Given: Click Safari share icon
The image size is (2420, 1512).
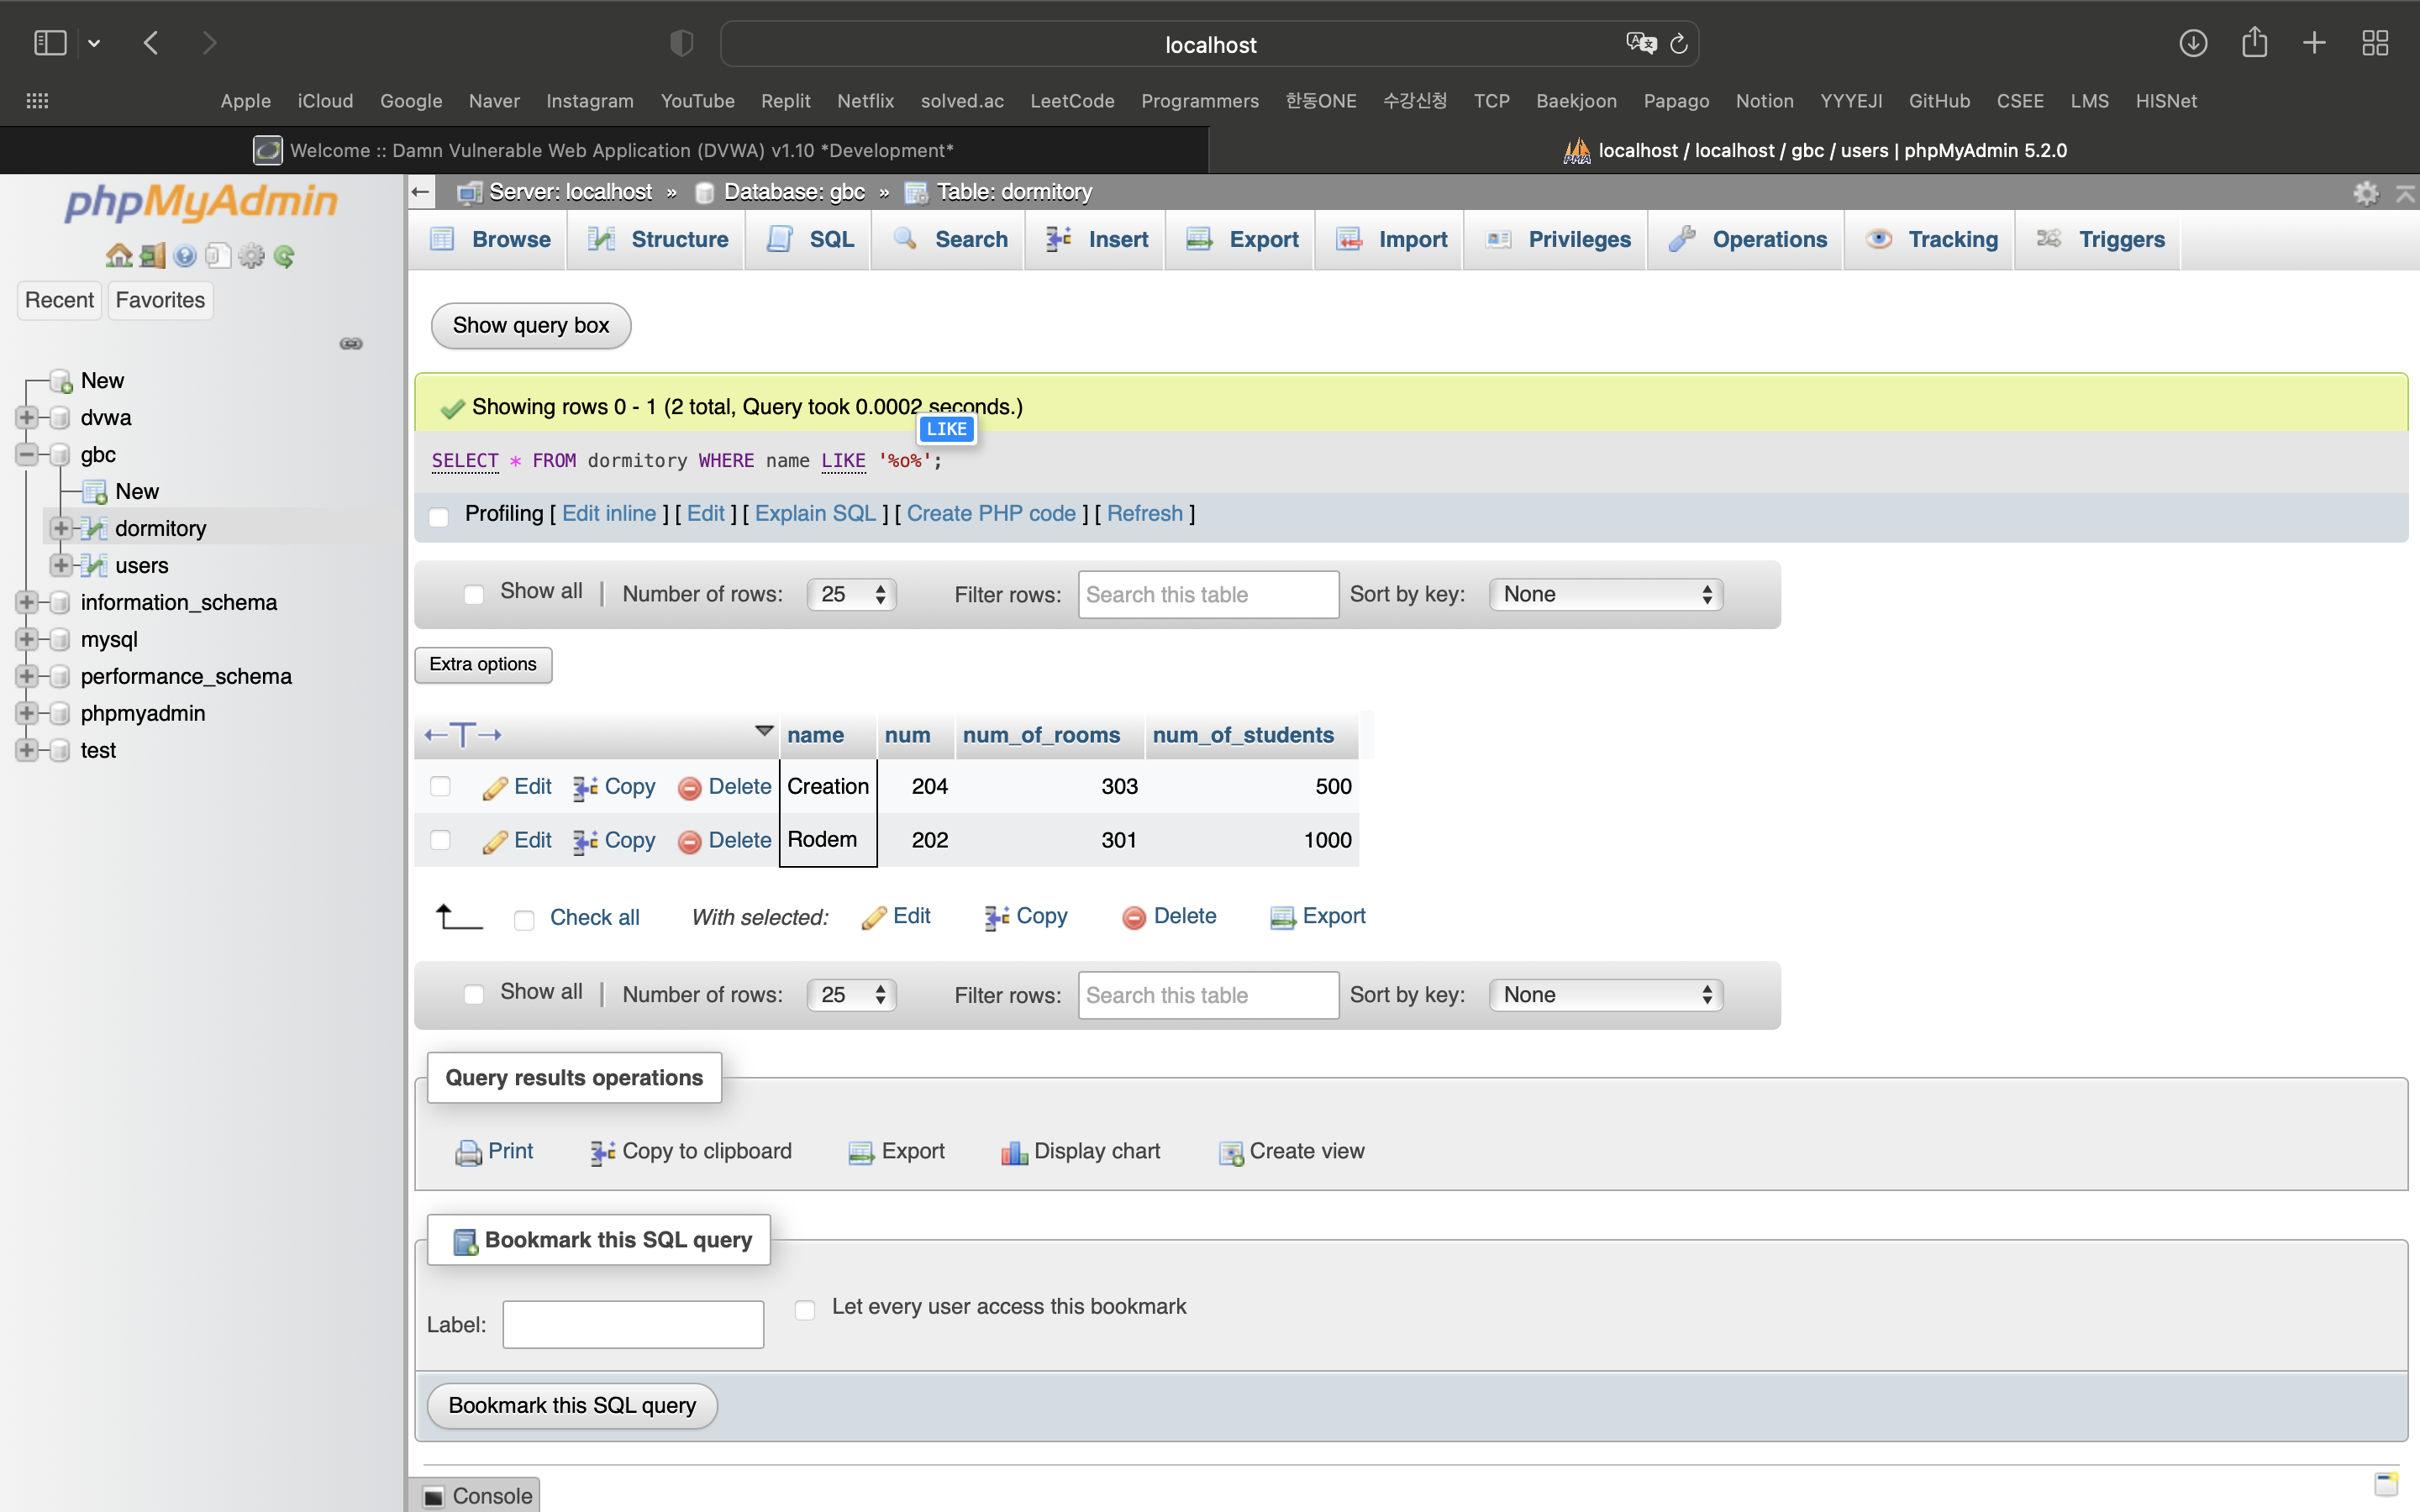Looking at the screenshot, I should point(2254,43).
